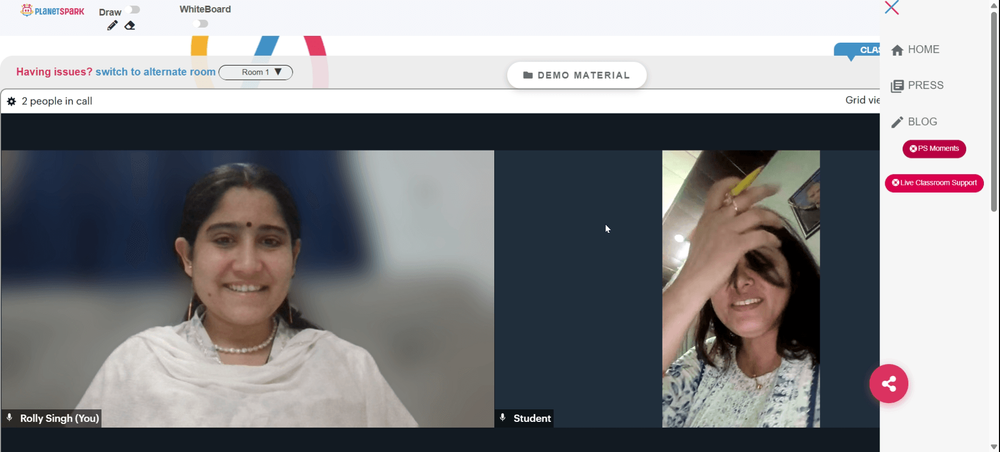Screen dimensions: 1000x452
Task: Click the Student microphone icon
Action: coord(503,418)
